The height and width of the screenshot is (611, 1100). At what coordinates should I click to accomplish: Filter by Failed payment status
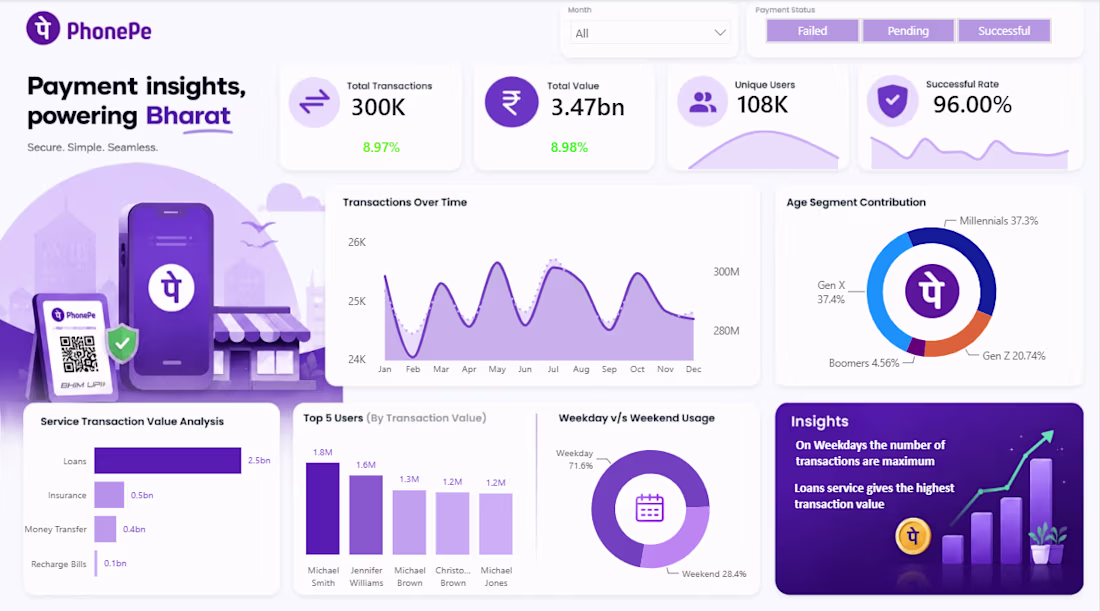(x=812, y=31)
